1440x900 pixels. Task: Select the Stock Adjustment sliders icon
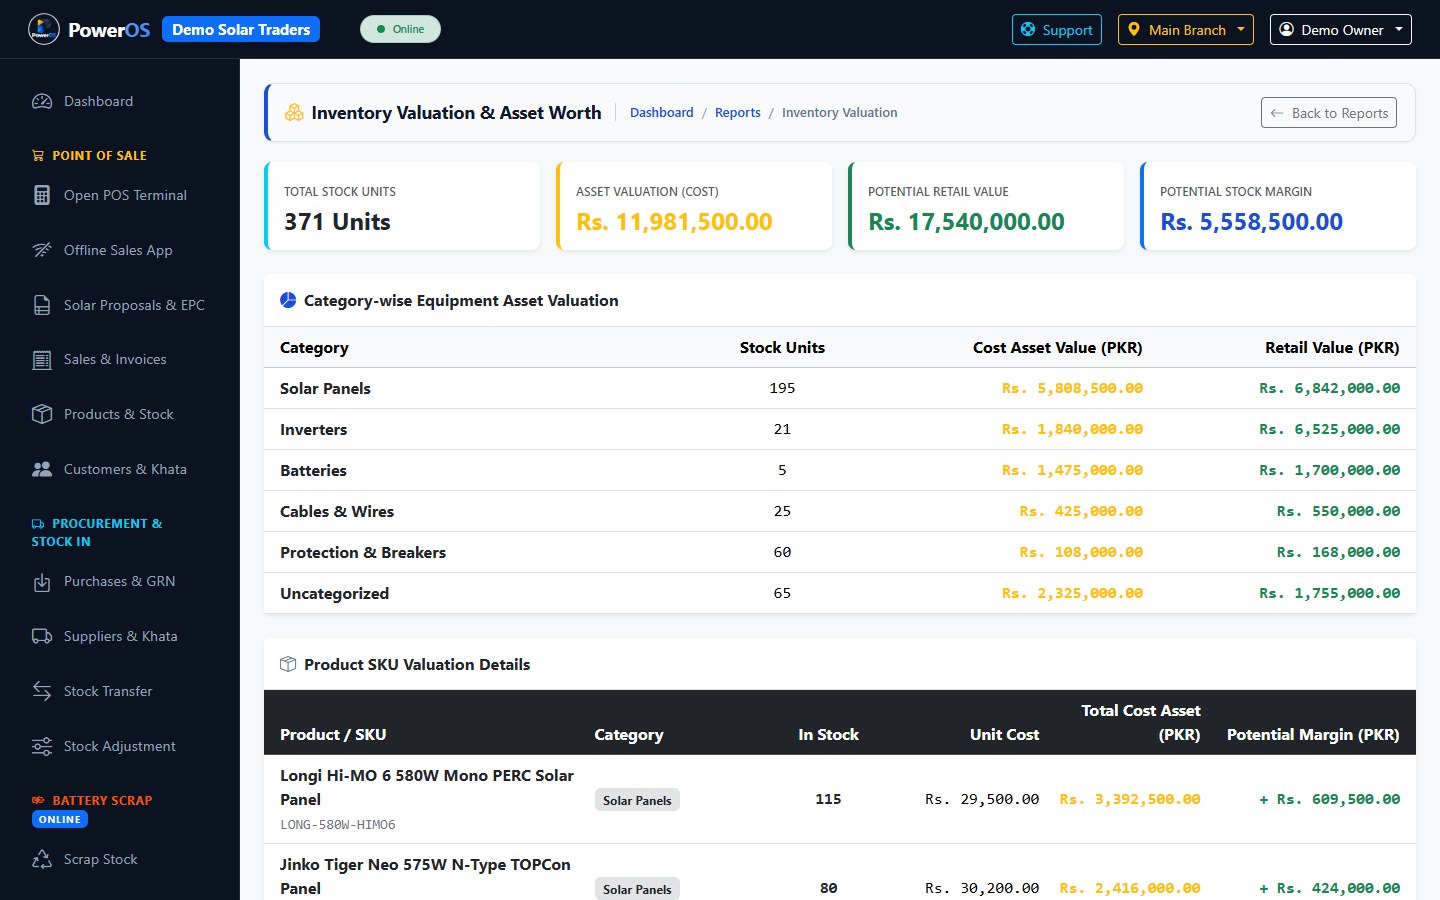point(42,746)
